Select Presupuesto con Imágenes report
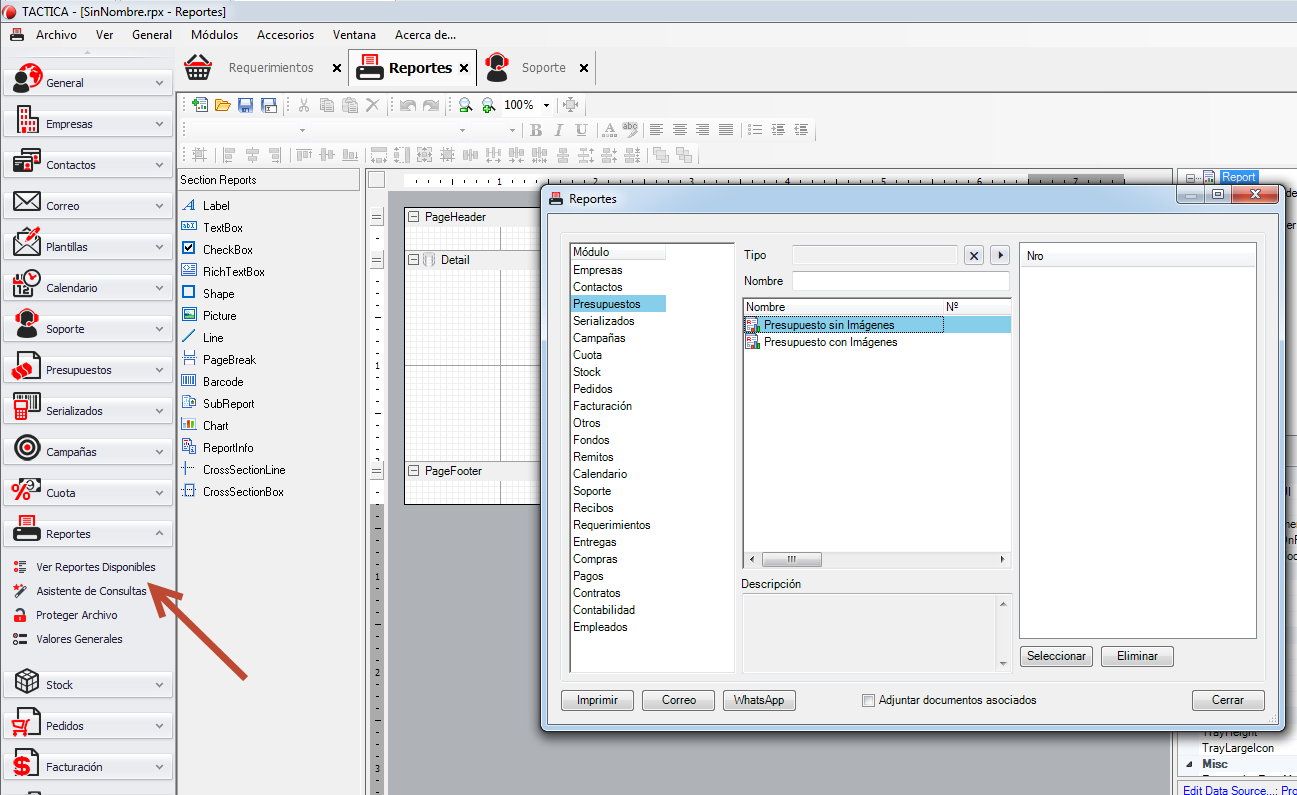The width and height of the screenshot is (1297, 795). 830,342
